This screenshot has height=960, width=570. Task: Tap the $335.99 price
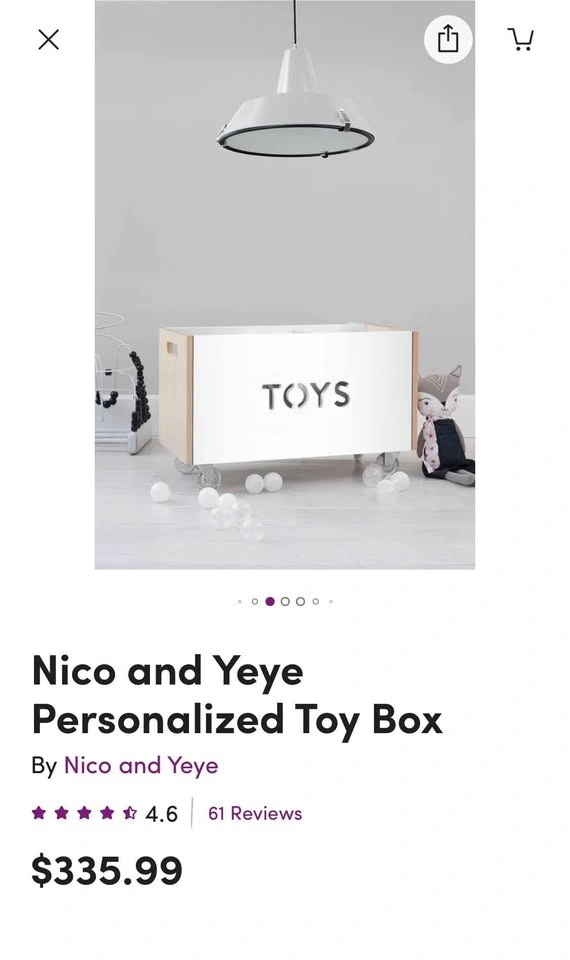(x=107, y=871)
